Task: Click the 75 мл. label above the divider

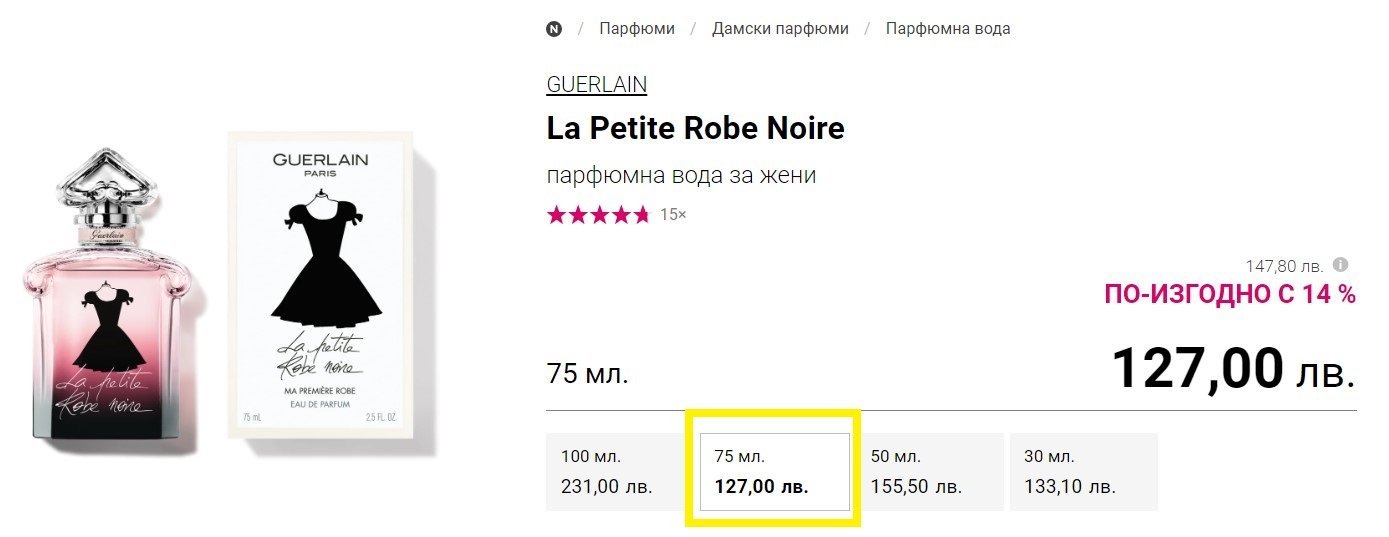Action: tap(587, 375)
